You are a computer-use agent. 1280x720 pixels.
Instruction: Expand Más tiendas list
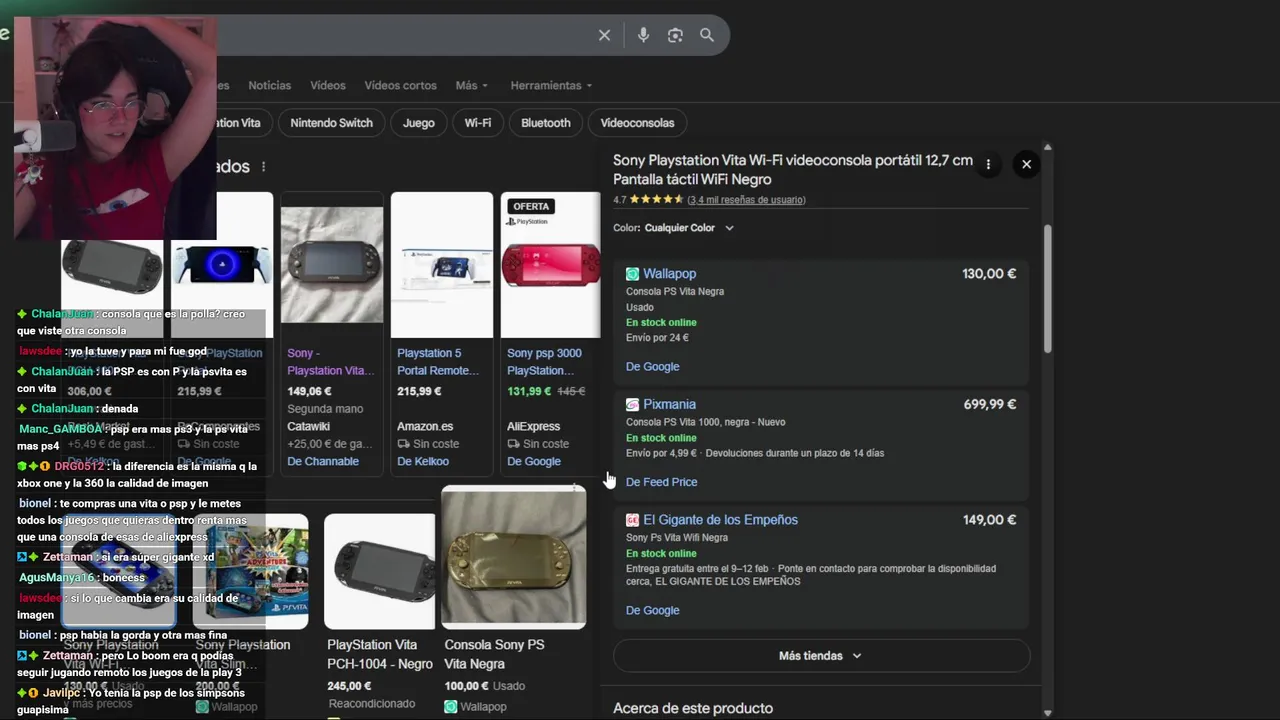821,656
